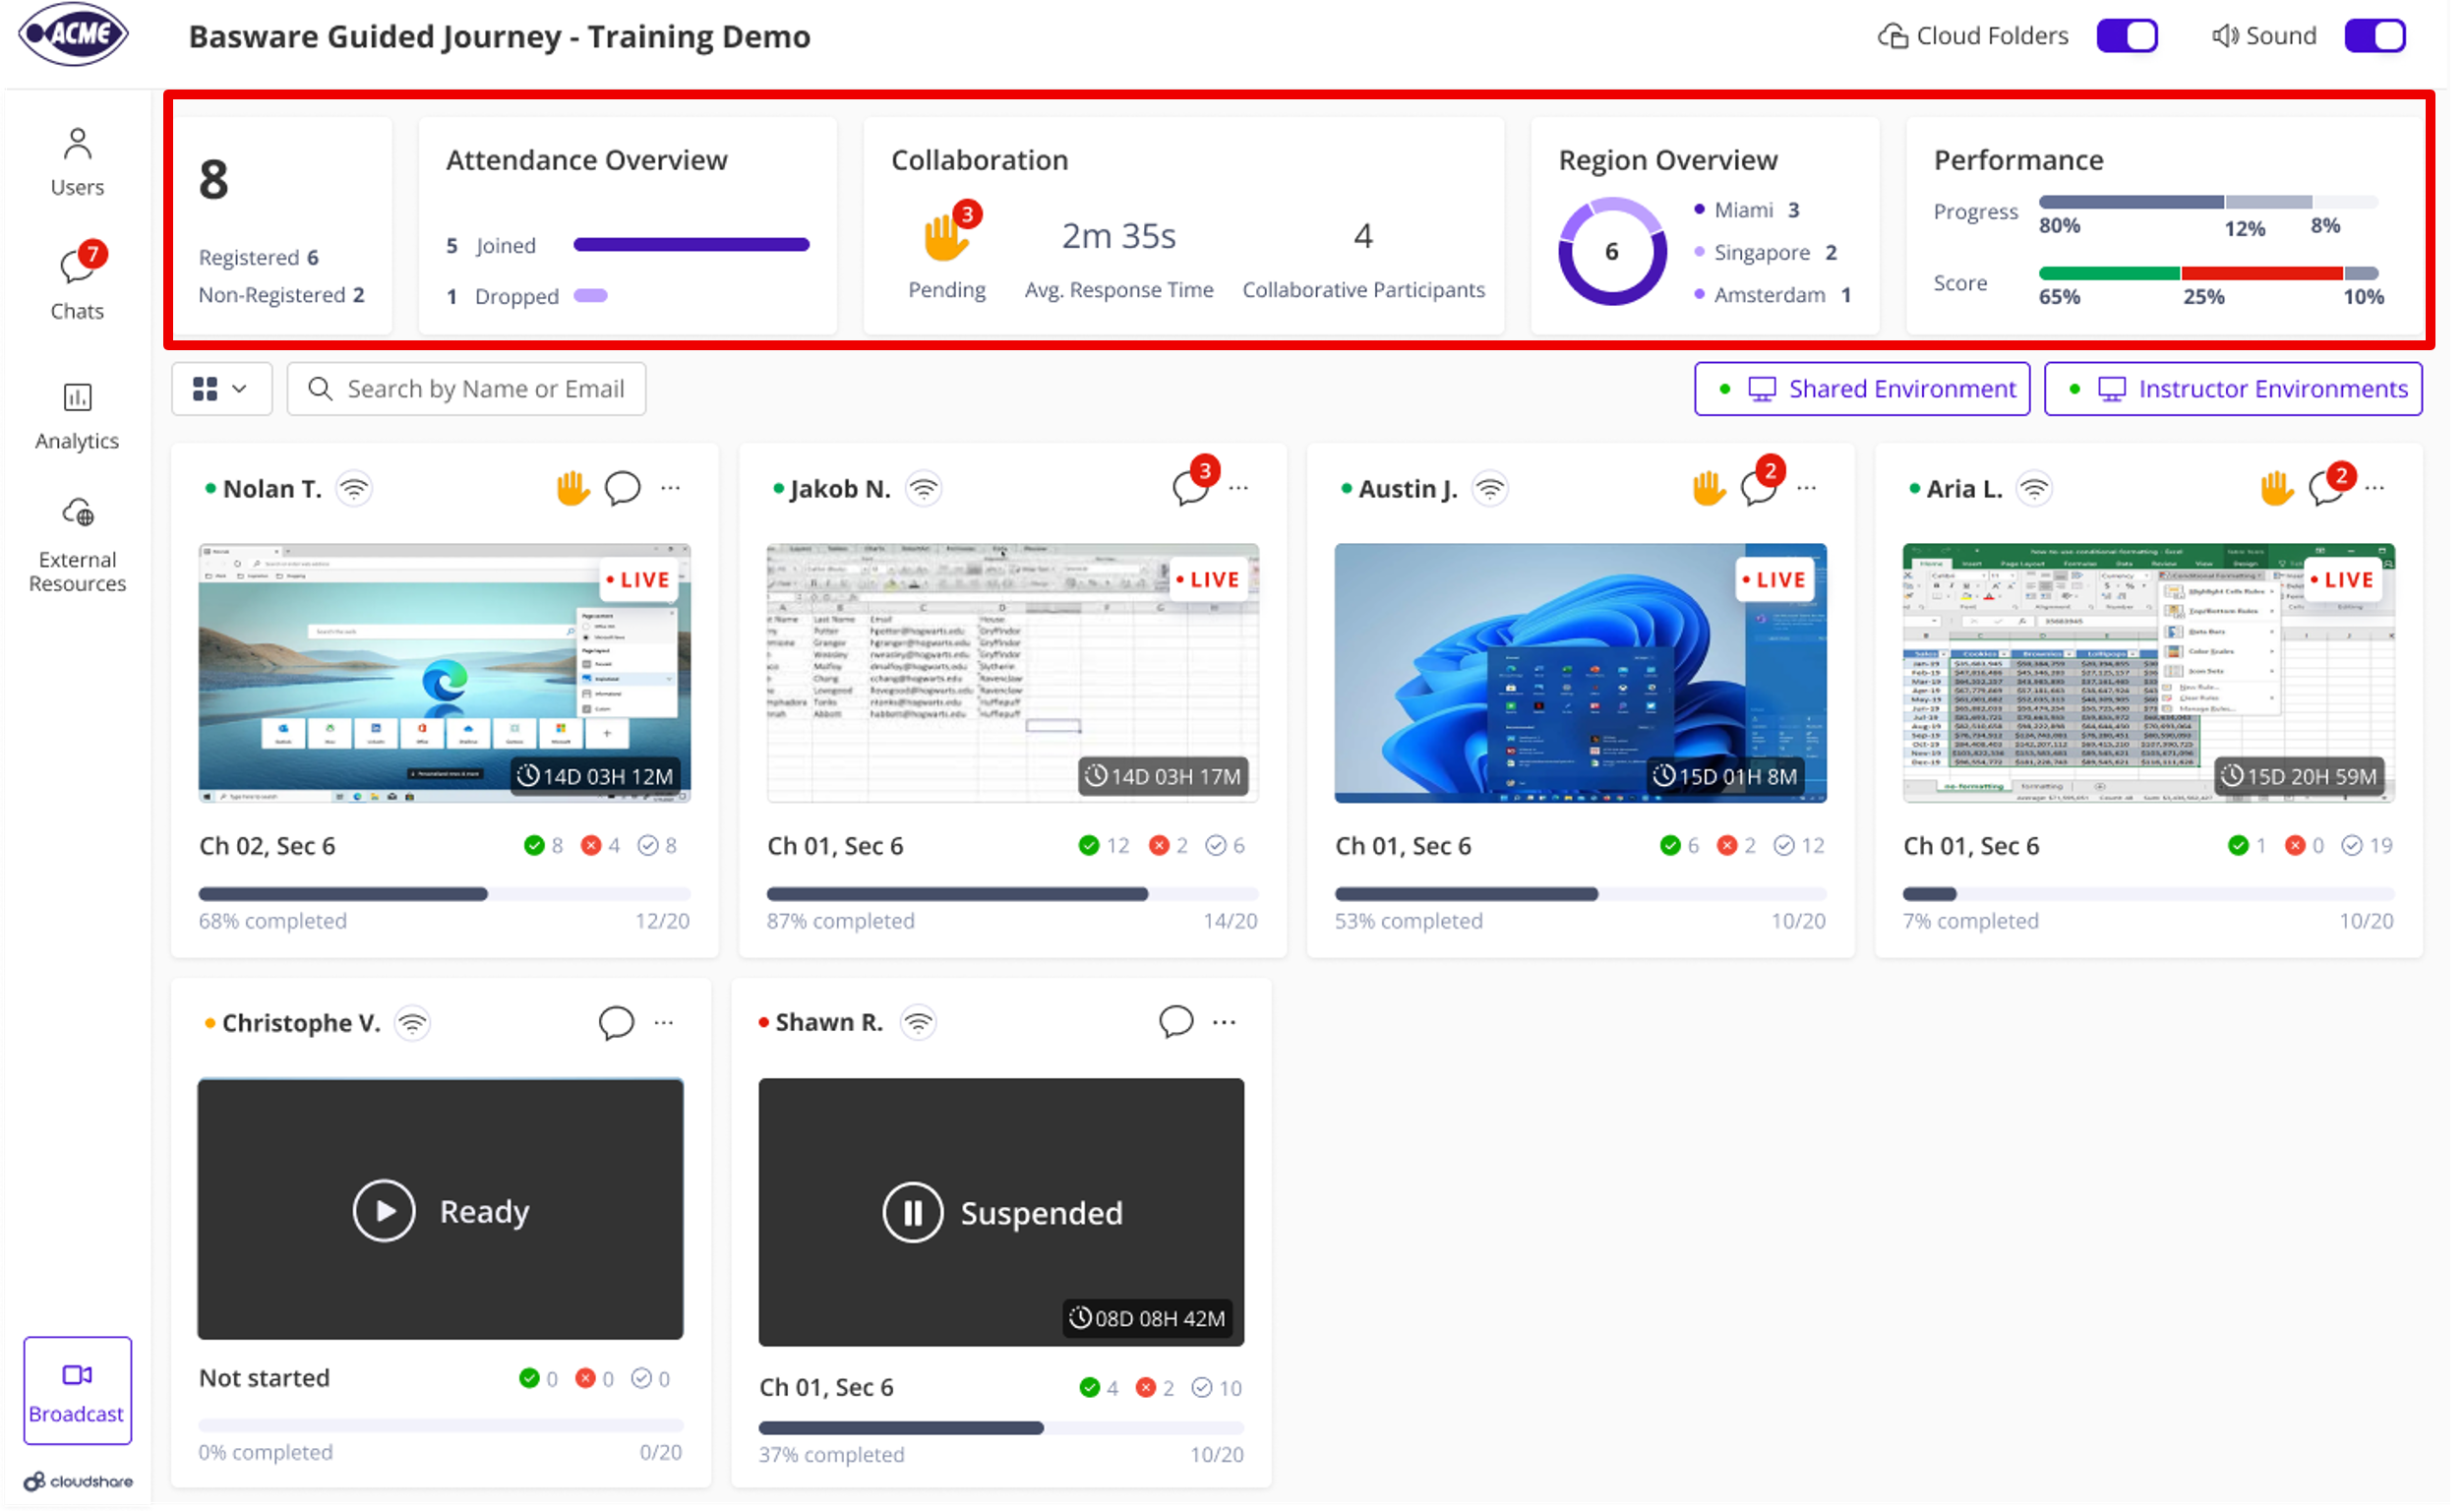
Task: Open the more-options menu on Aria L.'s card
Action: pyautogui.click(x=2378, y=488)
